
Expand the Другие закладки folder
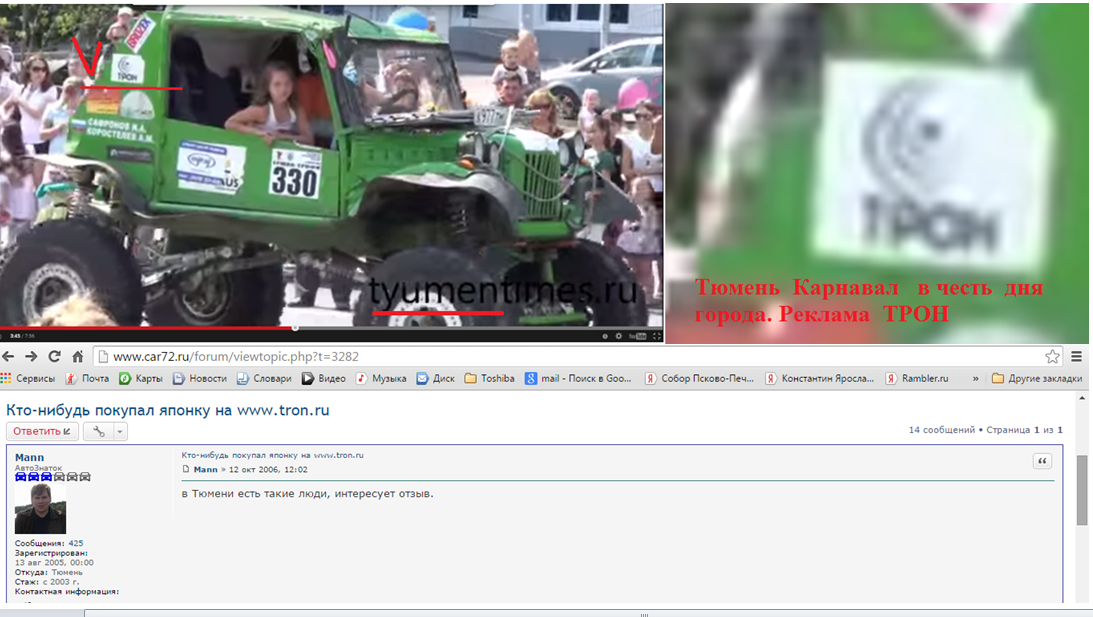[x=1037, y=379]
